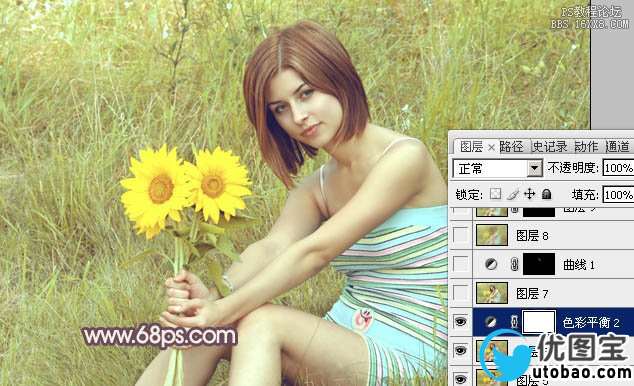The image size is (634, 386).
Task: Toggle lock position move icon
Action: [529, 194]
